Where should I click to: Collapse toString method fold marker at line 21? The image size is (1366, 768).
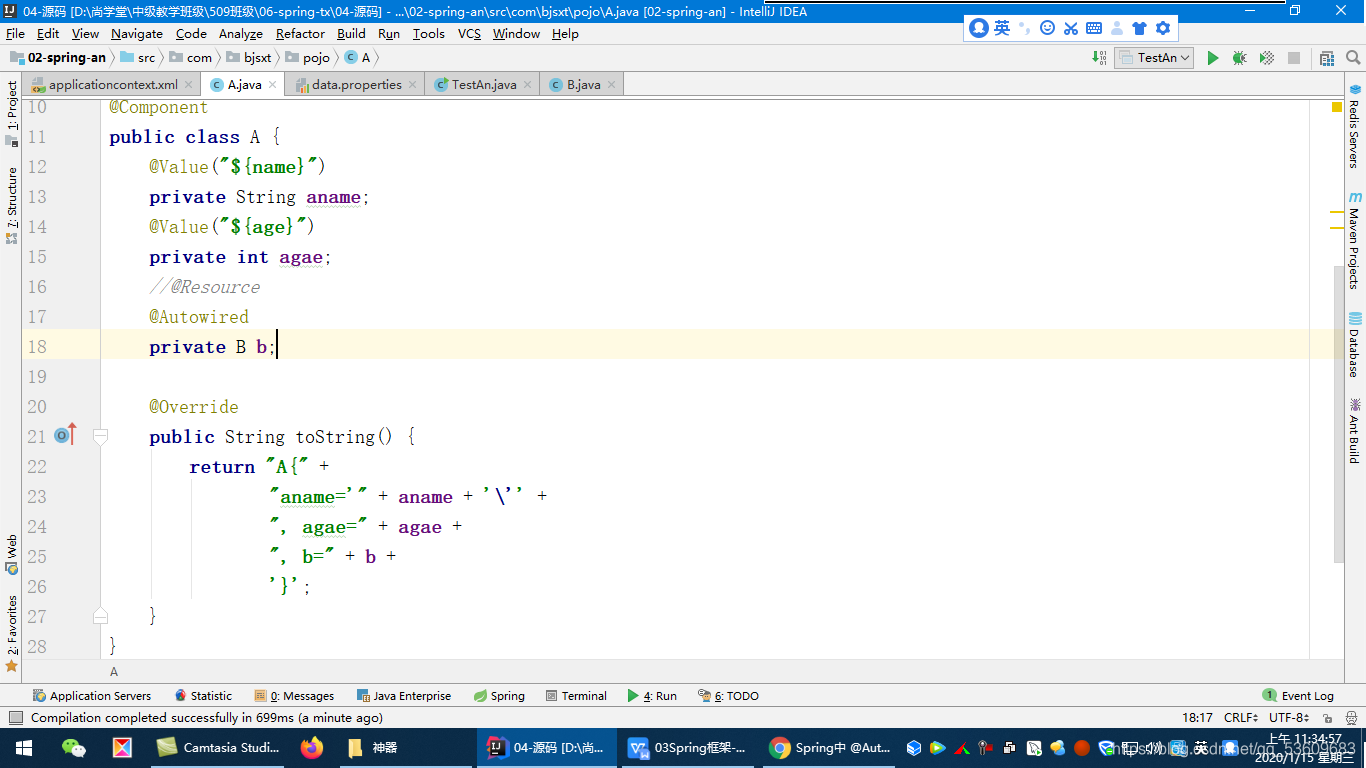100,436
